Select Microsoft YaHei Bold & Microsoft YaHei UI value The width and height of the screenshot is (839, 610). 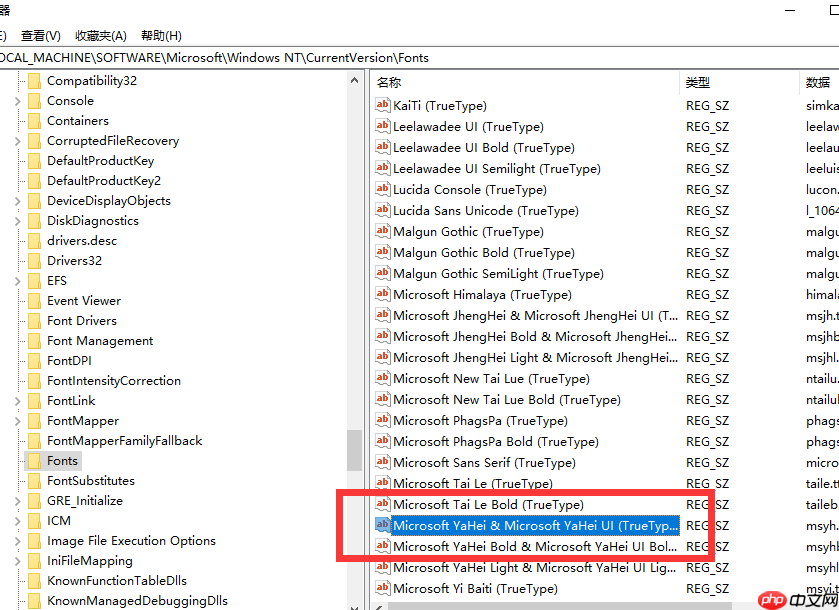pyautogui.click(x=535, y=546)
